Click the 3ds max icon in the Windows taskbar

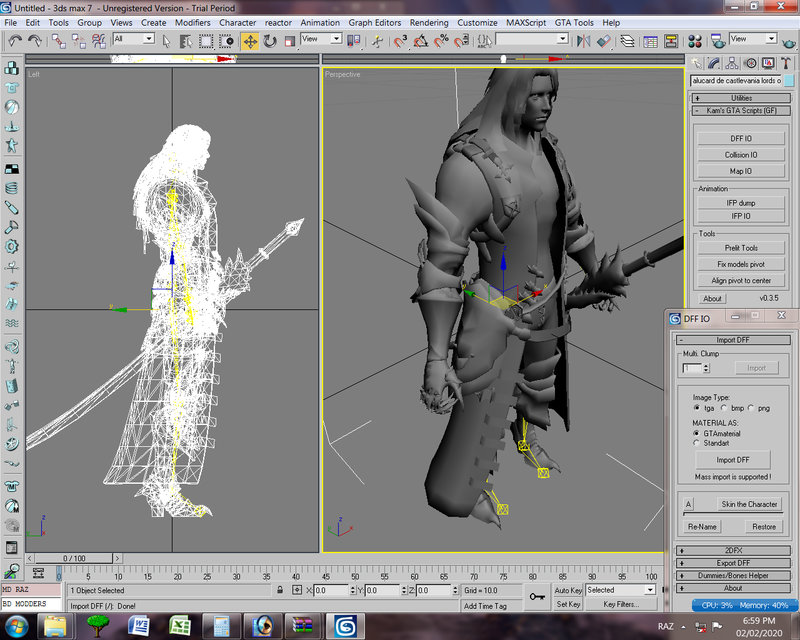click(345, 626)
